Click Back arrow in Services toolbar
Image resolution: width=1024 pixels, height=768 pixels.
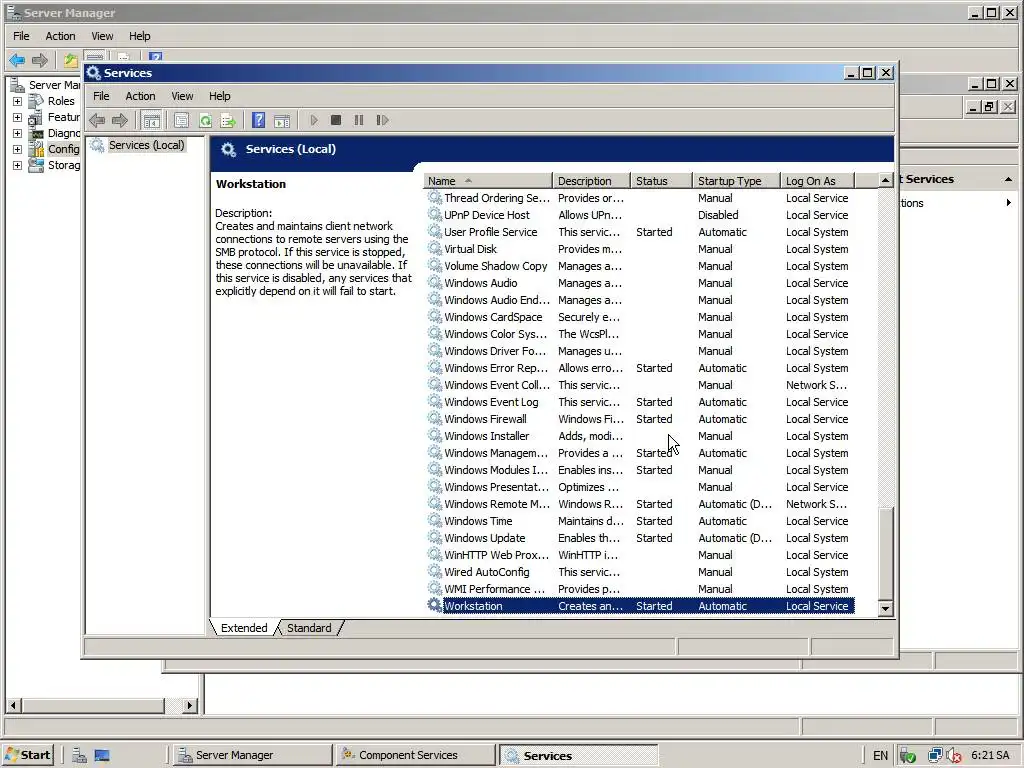97,120
